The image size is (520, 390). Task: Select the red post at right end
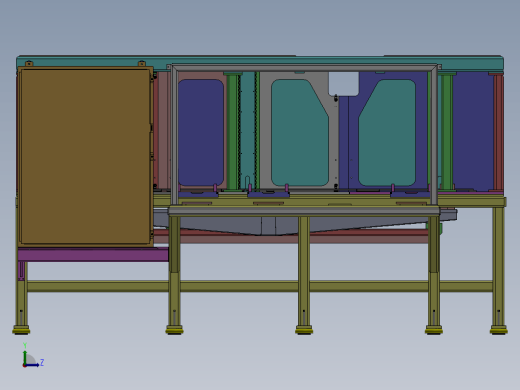click(x=498, y=132)
